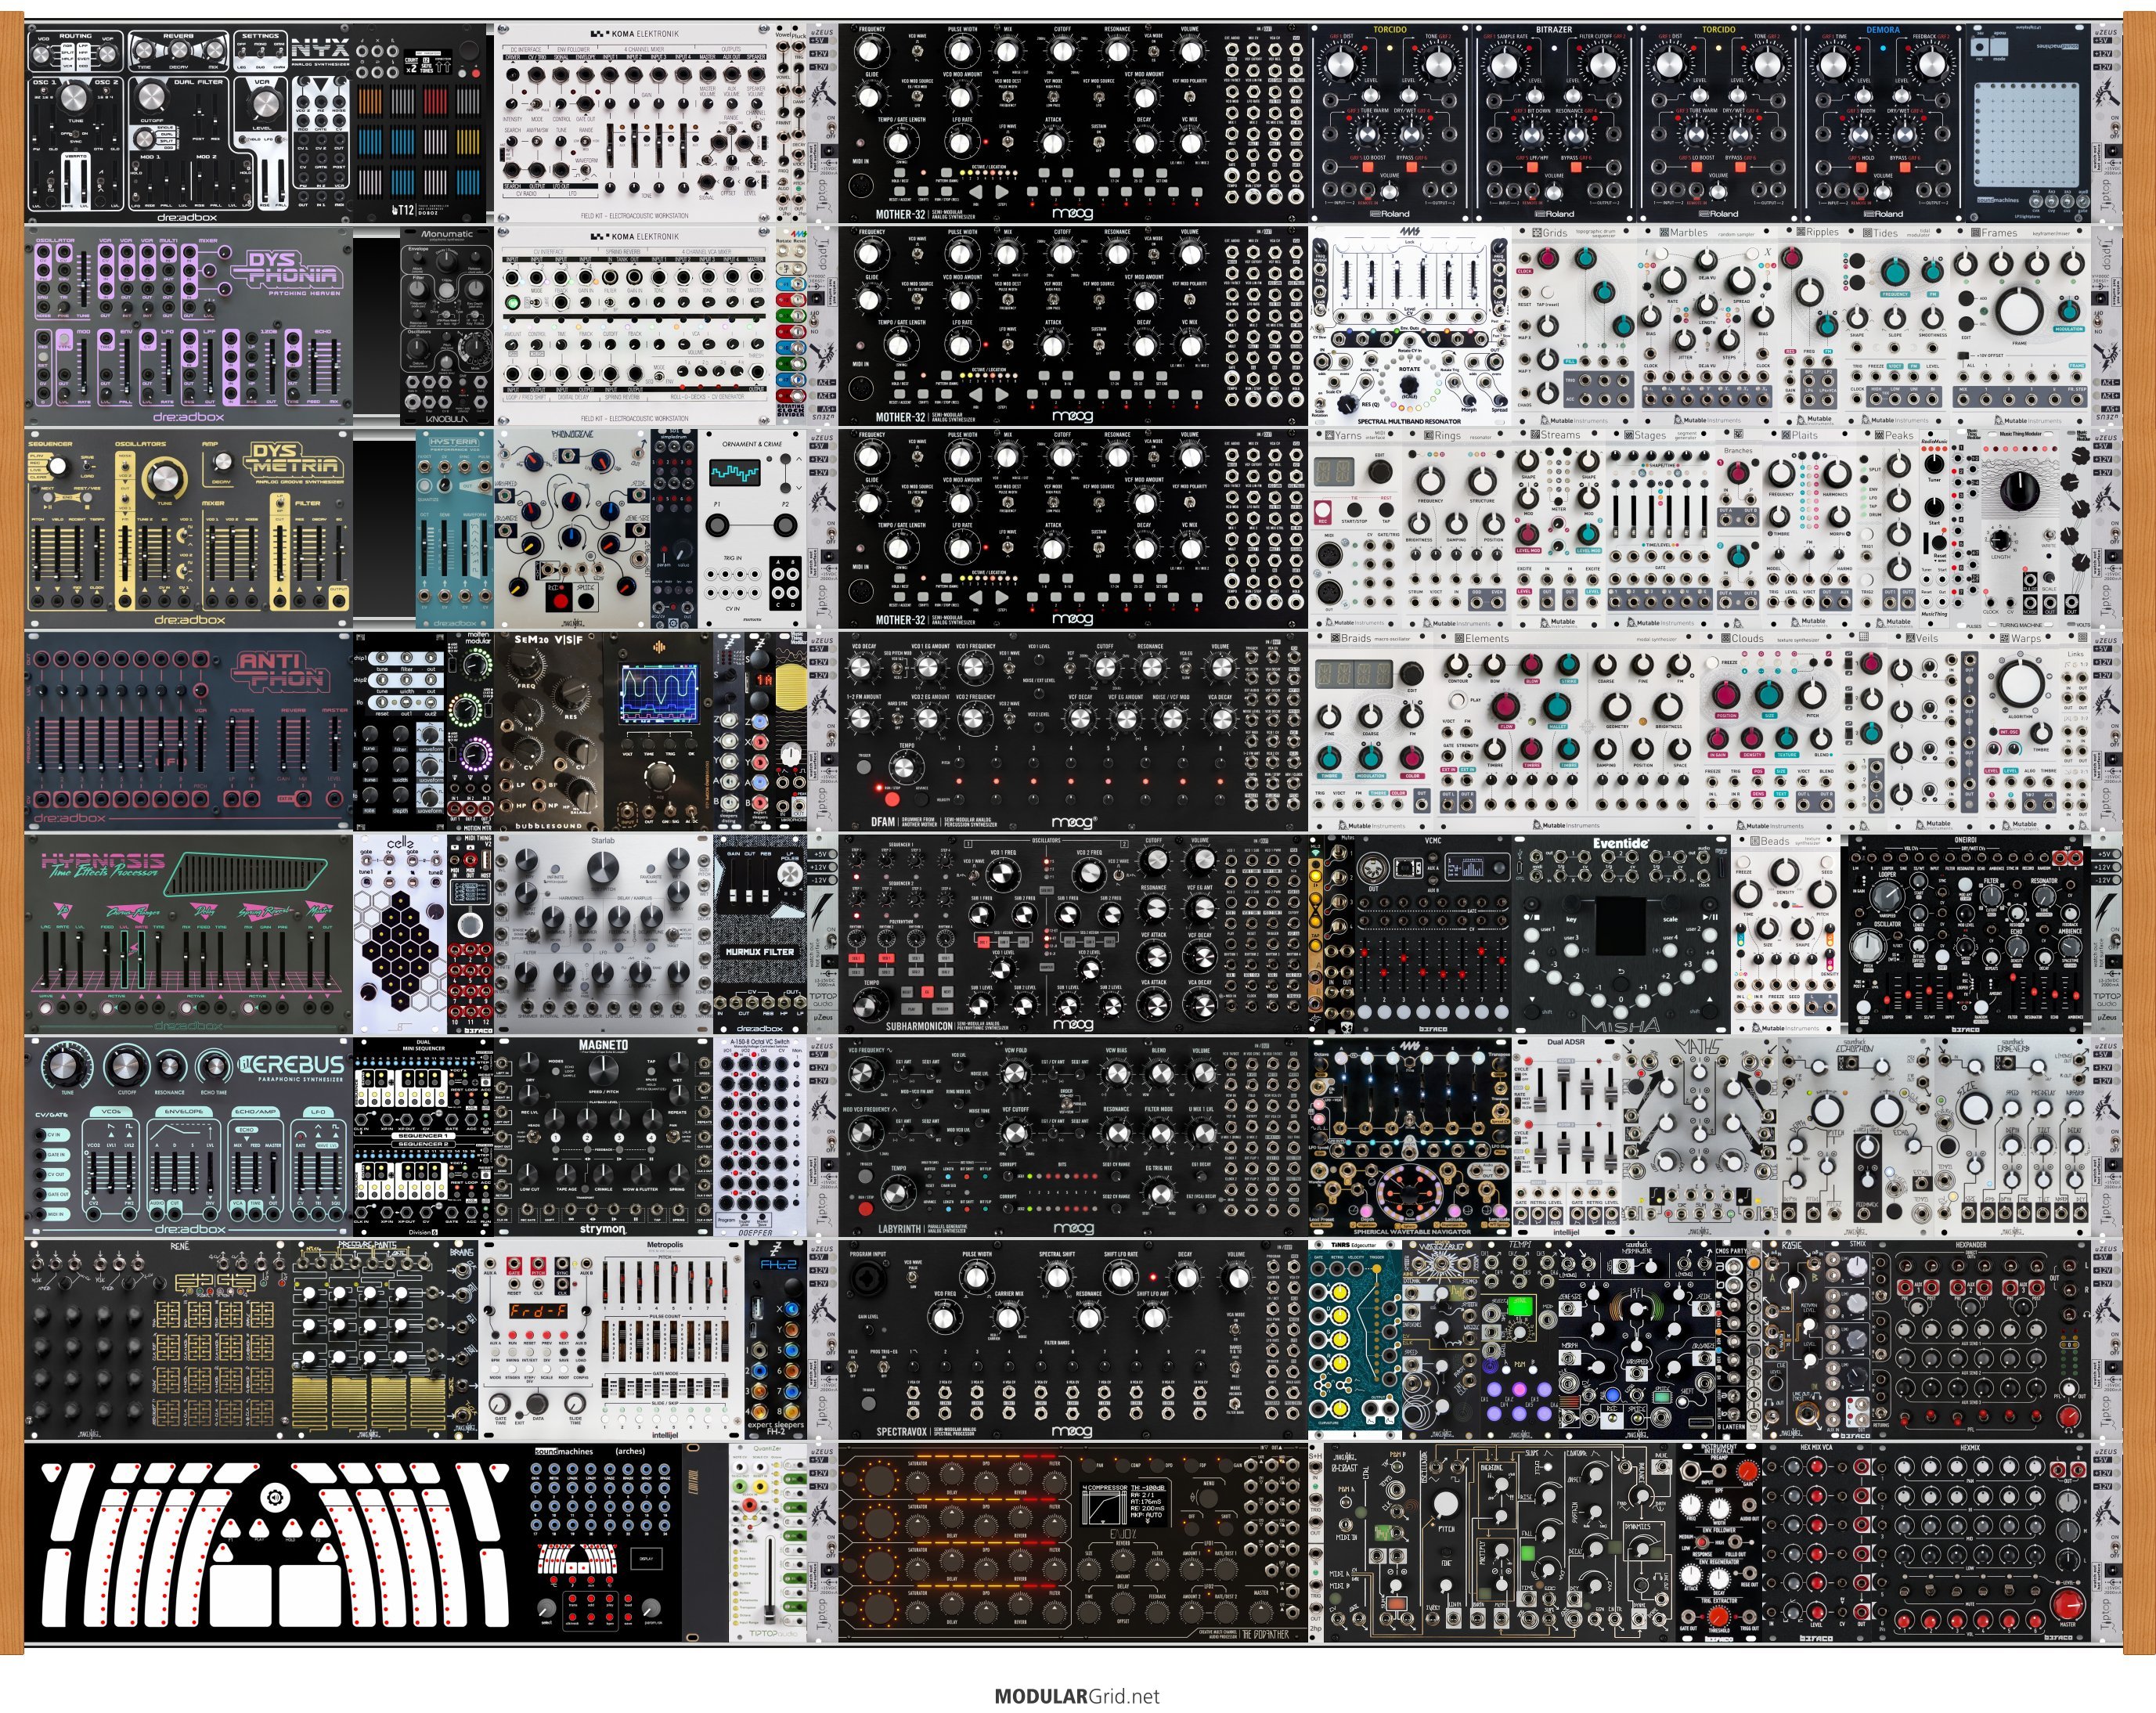
Task: Click the René sequencer module
Action: point(158,1341)
